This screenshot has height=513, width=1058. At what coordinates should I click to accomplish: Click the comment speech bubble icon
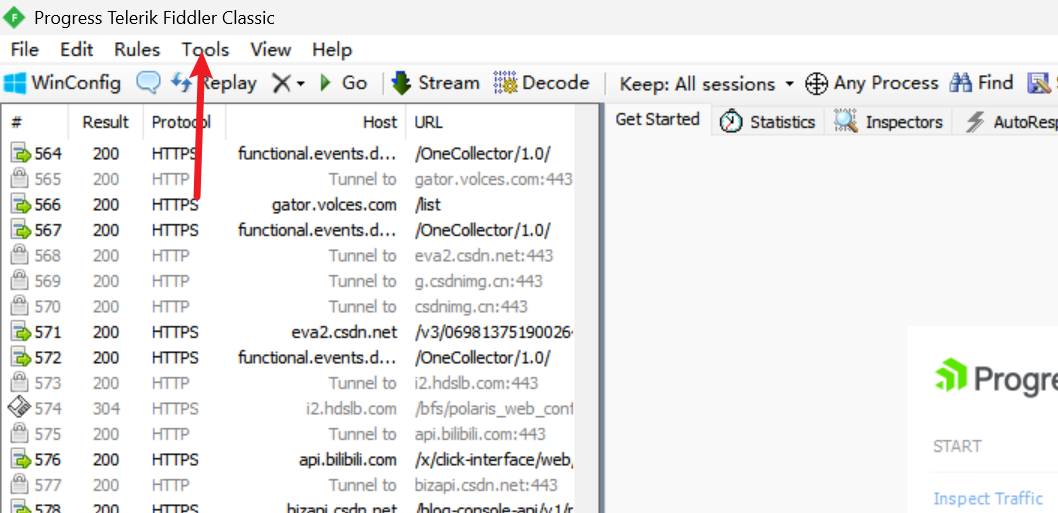[x=148, y=83]
